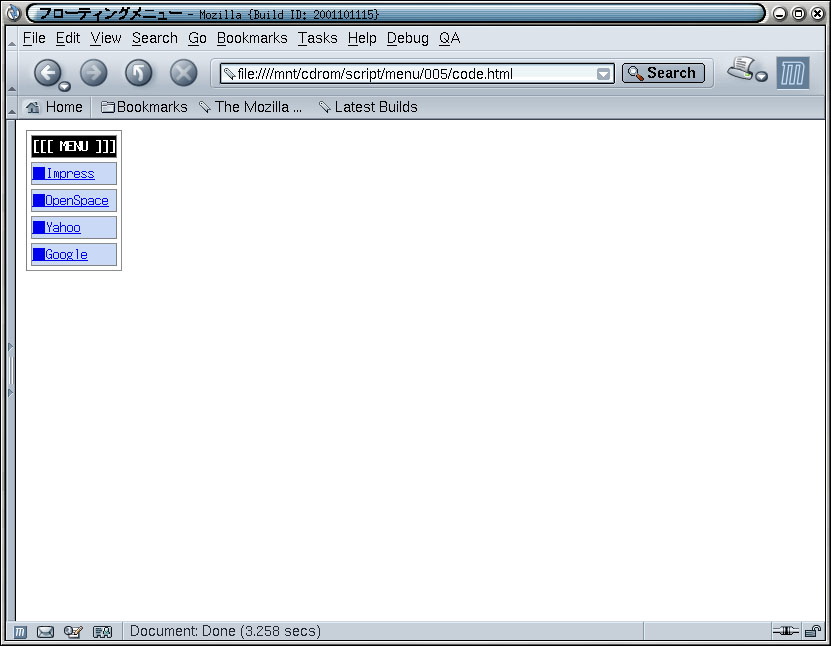Viewport: 831px width, 646px height.
Task: Open the Home bookmark in personal toolbar
Action: [x=54, y=107]
